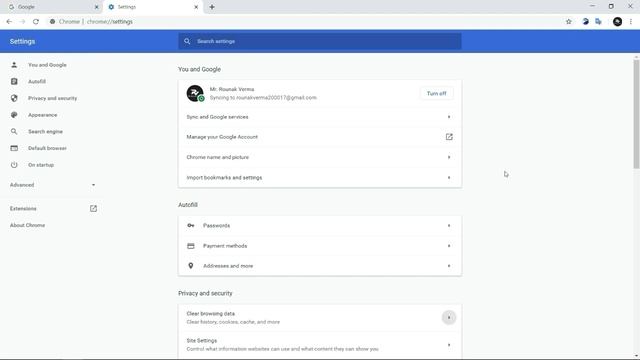Viewport: 640px width, 360px height.
Task: Click the card icon beside Payment methods
Action: (191, 246)
